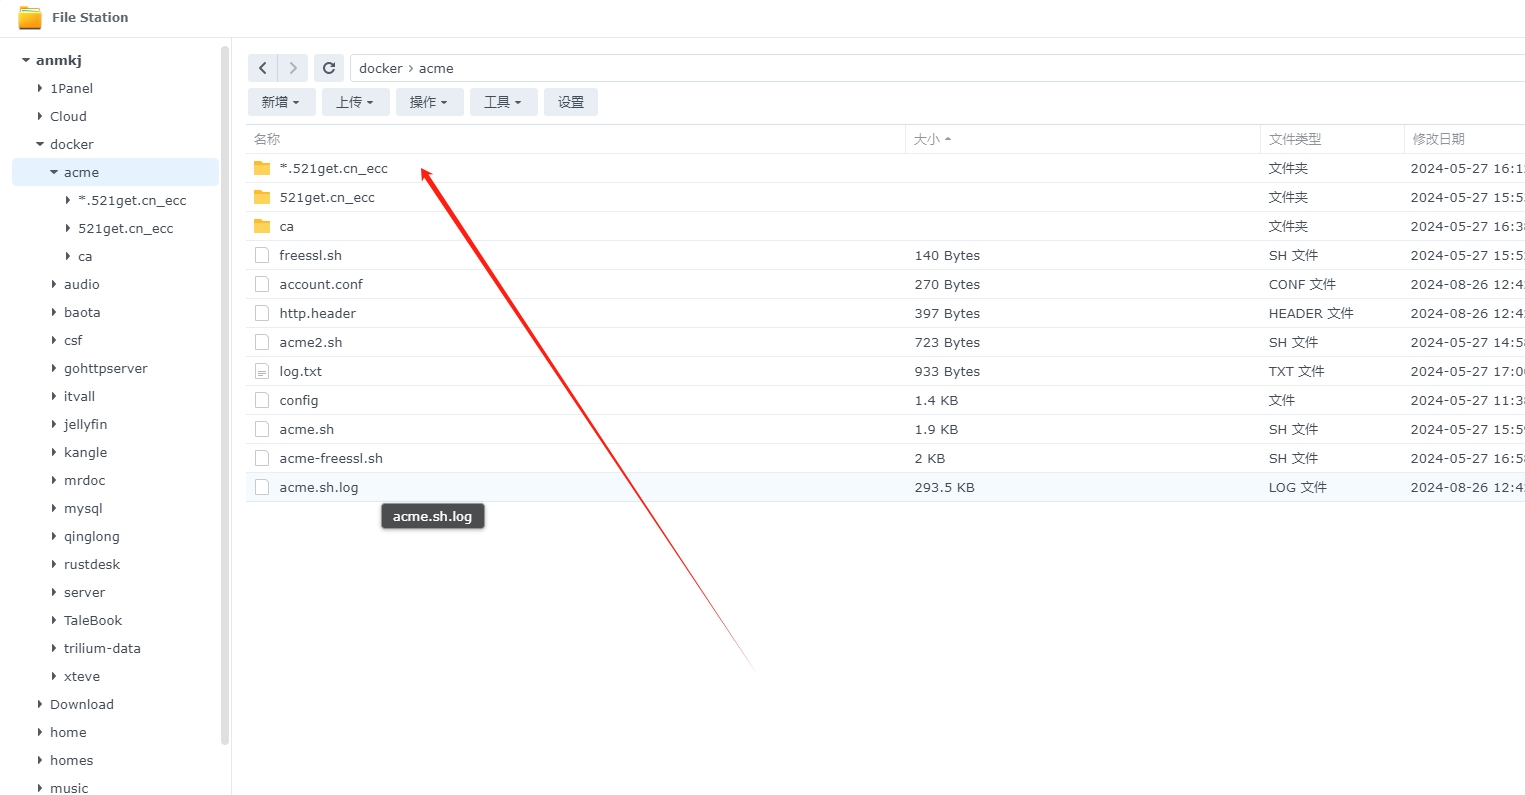Select the *.521get.cn_ecc folder icon in list
Image resolution: width=1525 pixels, height=795 pixels.
click(x=262, y=168)
